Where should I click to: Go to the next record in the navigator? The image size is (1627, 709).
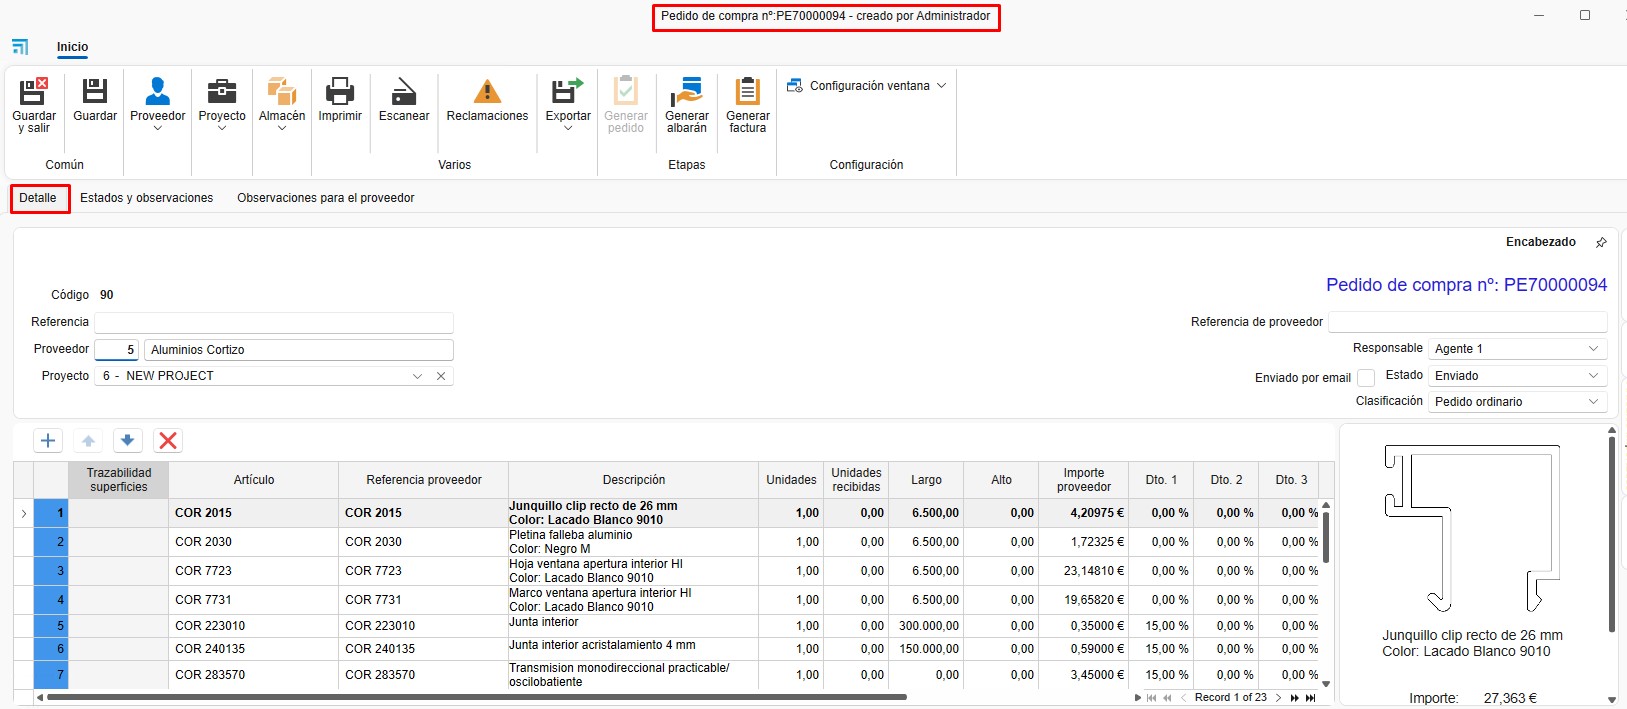[1278, 698]
